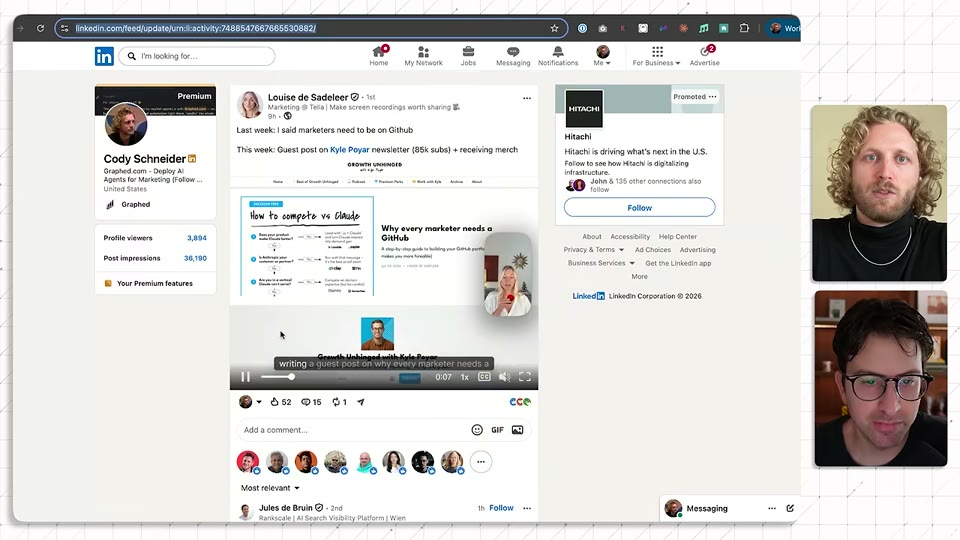The width and height of the screenshot is (960, 540).
Task: Open footer More link
Action: [x=639, y=277]
